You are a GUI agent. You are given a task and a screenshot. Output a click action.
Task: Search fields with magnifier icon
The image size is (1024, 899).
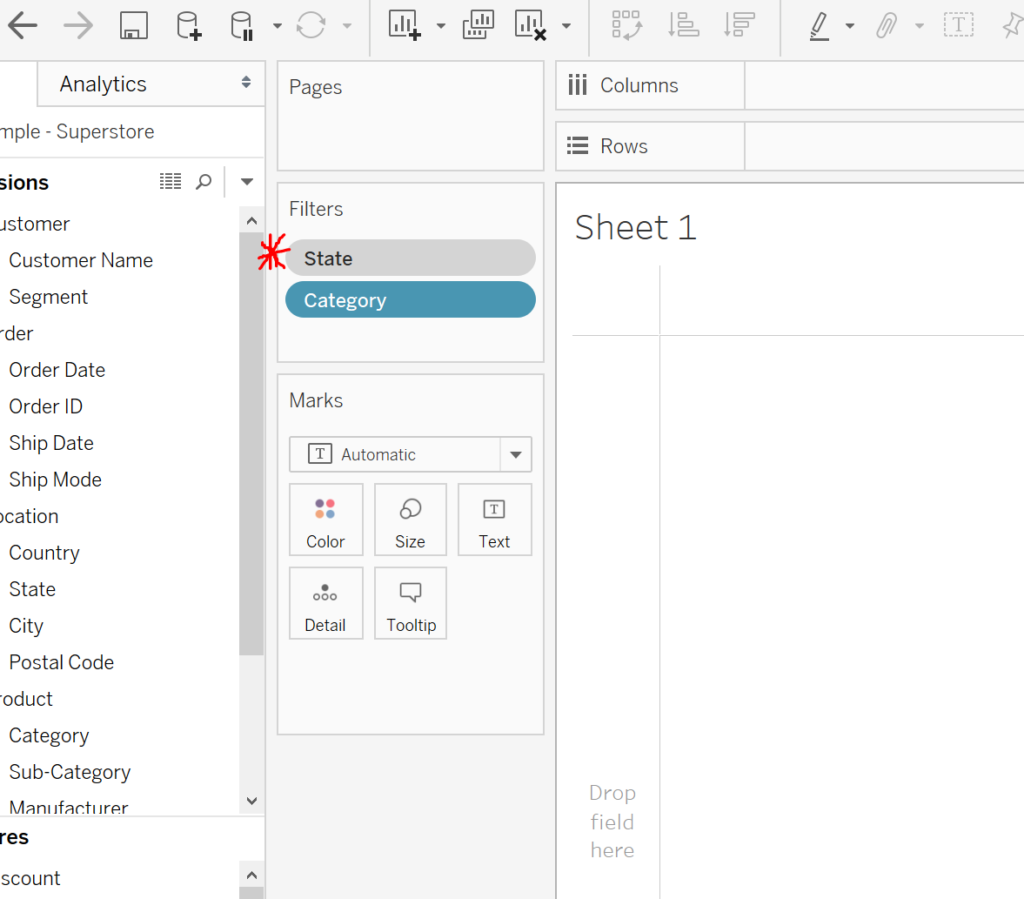coord(203,182)
